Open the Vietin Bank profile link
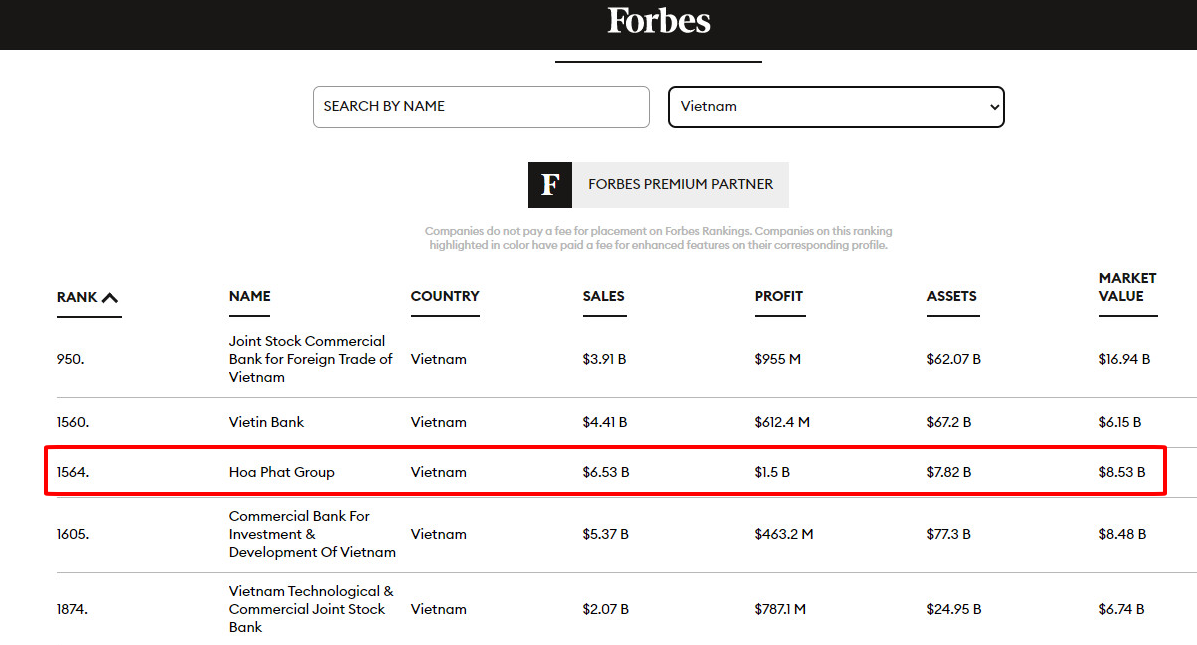 tap(266, 422)
